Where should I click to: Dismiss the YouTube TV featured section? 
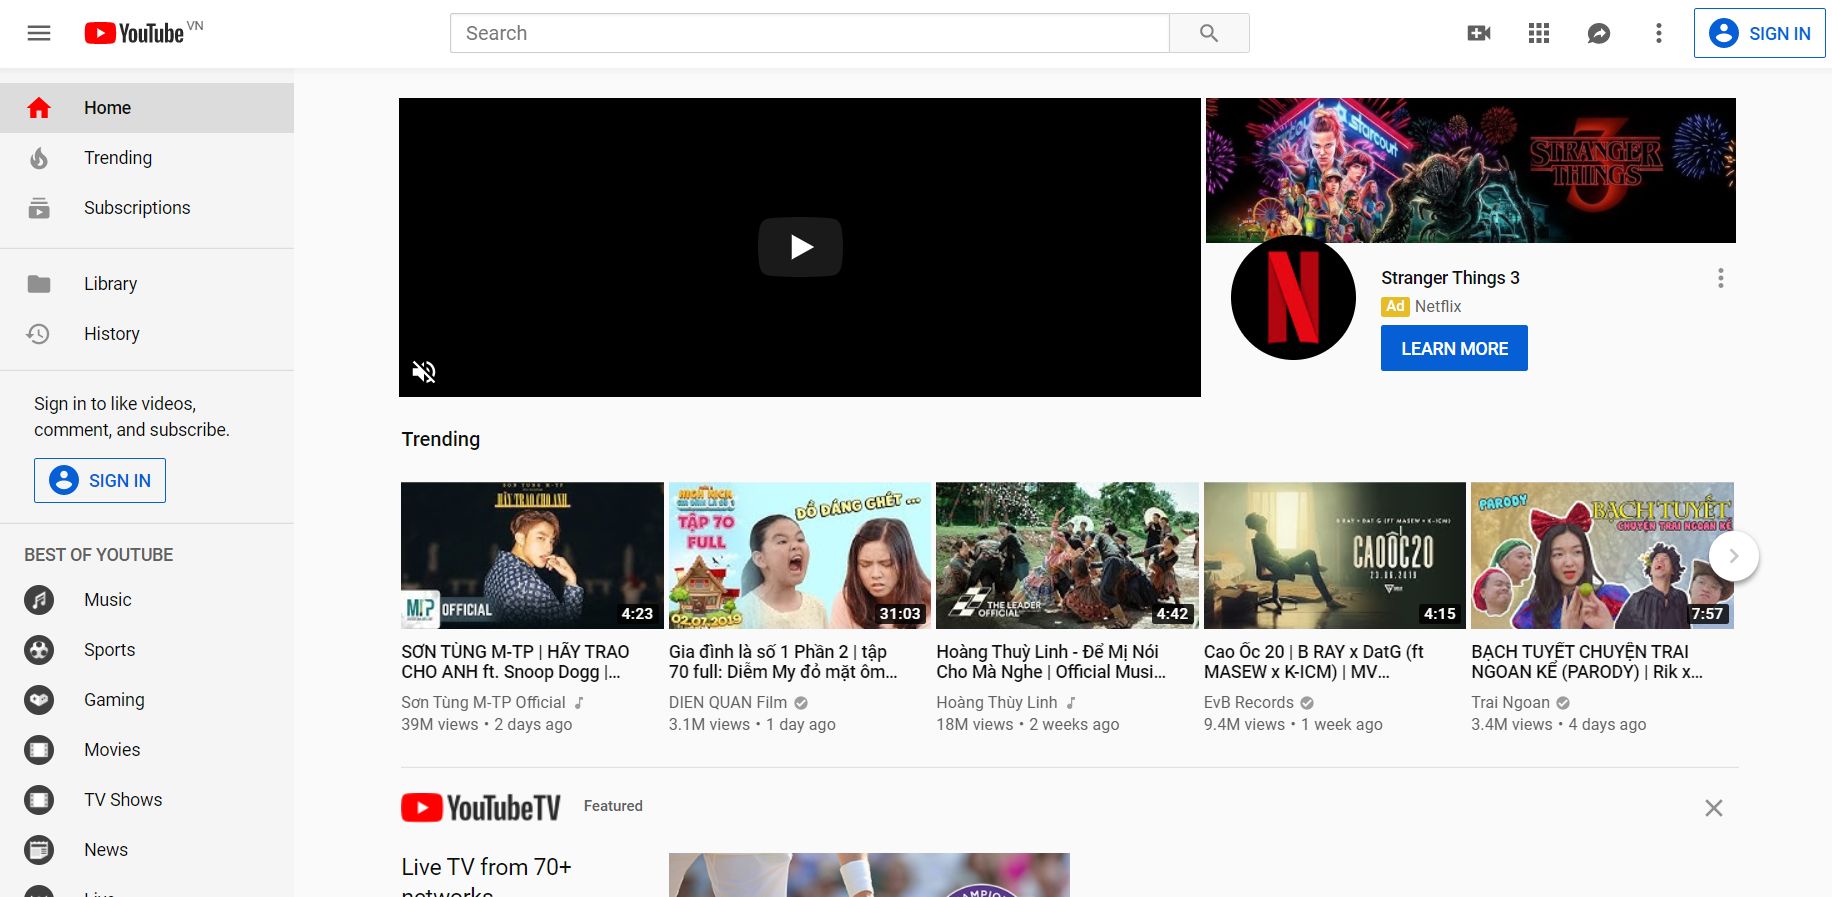coord(1713,808)
